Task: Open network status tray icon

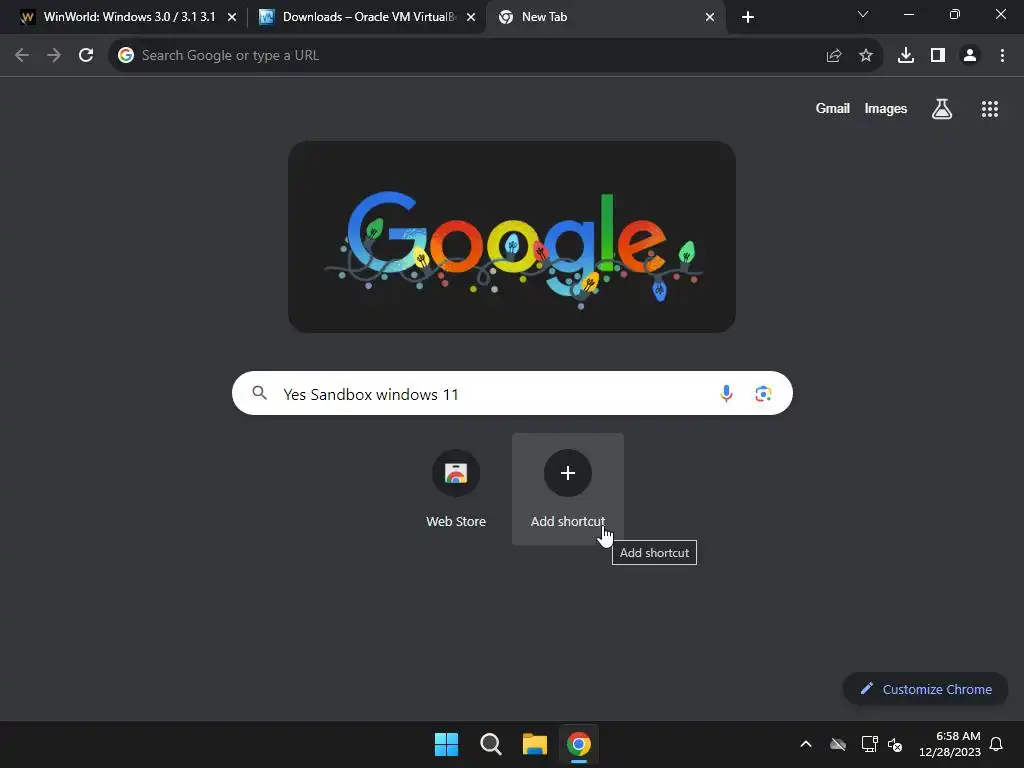Action: [x=869, y=744]
